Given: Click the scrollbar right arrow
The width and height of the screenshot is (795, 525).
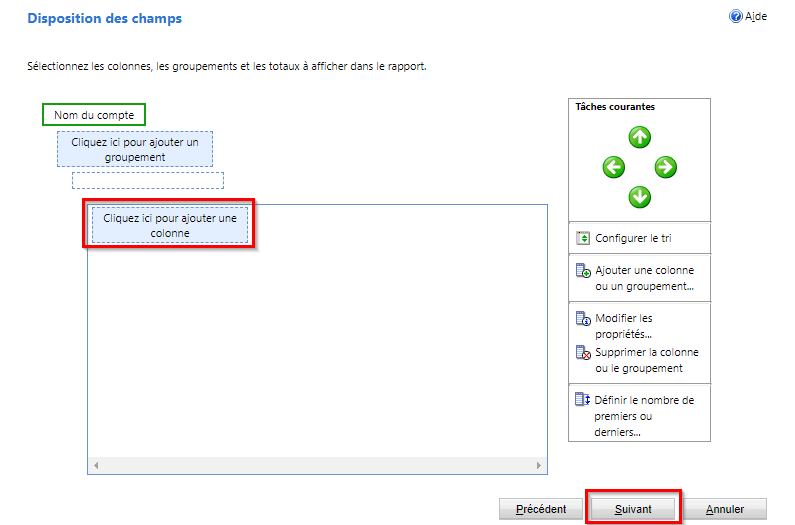Looking at the screenshot, I should 538,465.
